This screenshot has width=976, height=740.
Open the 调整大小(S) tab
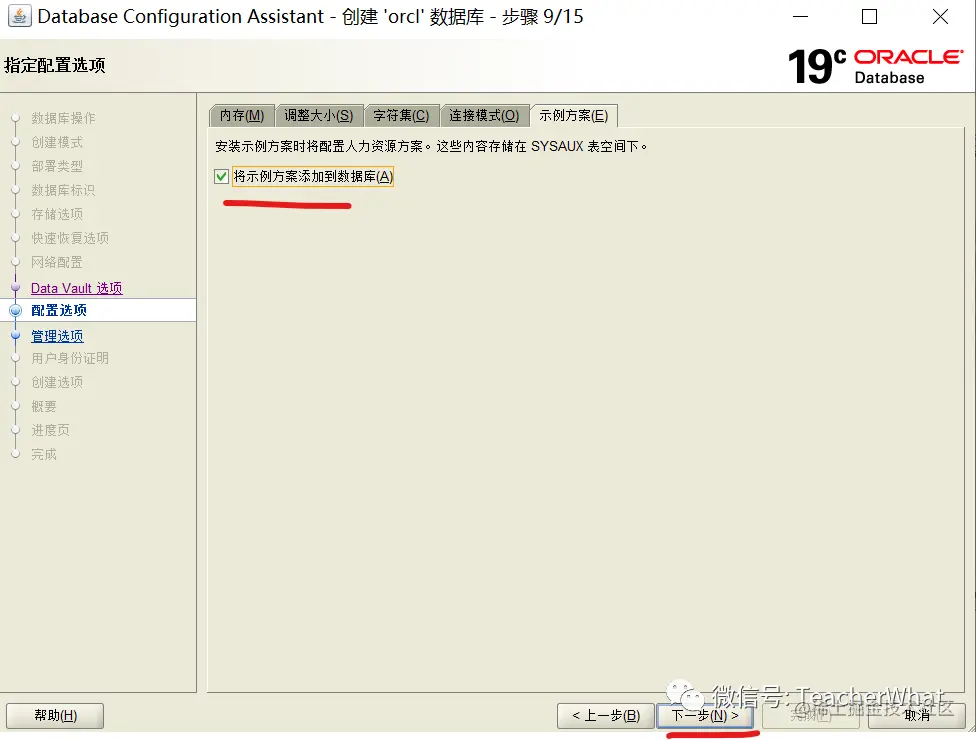319,116
